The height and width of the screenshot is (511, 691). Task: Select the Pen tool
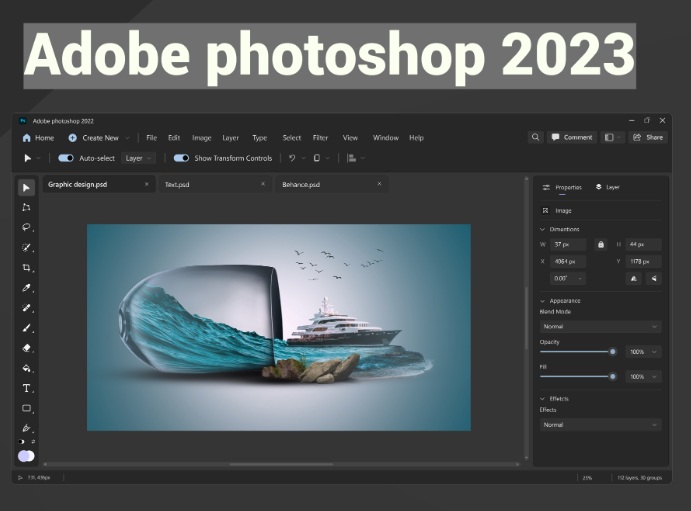coord(26,428)
